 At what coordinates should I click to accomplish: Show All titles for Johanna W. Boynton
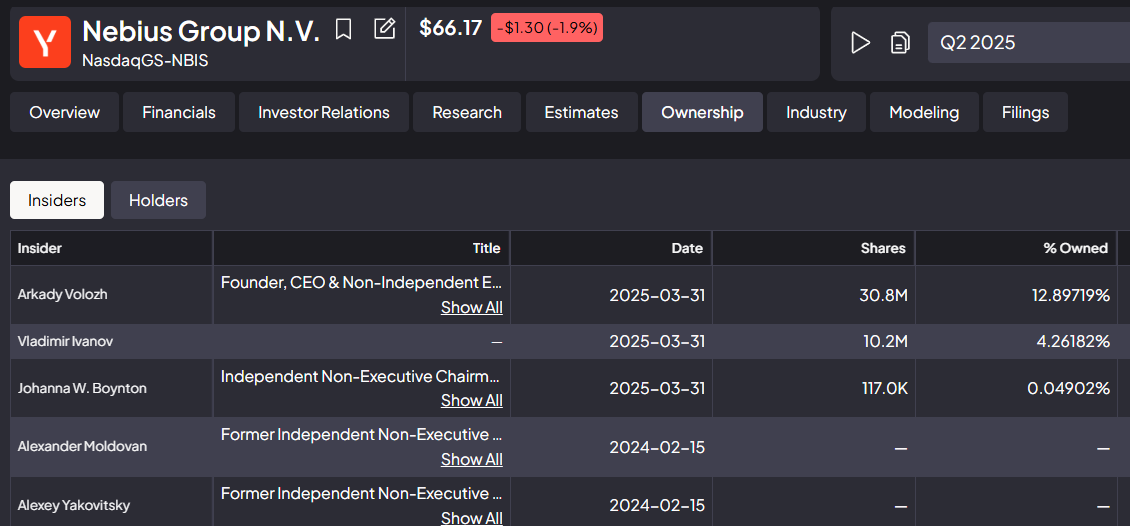471,400
